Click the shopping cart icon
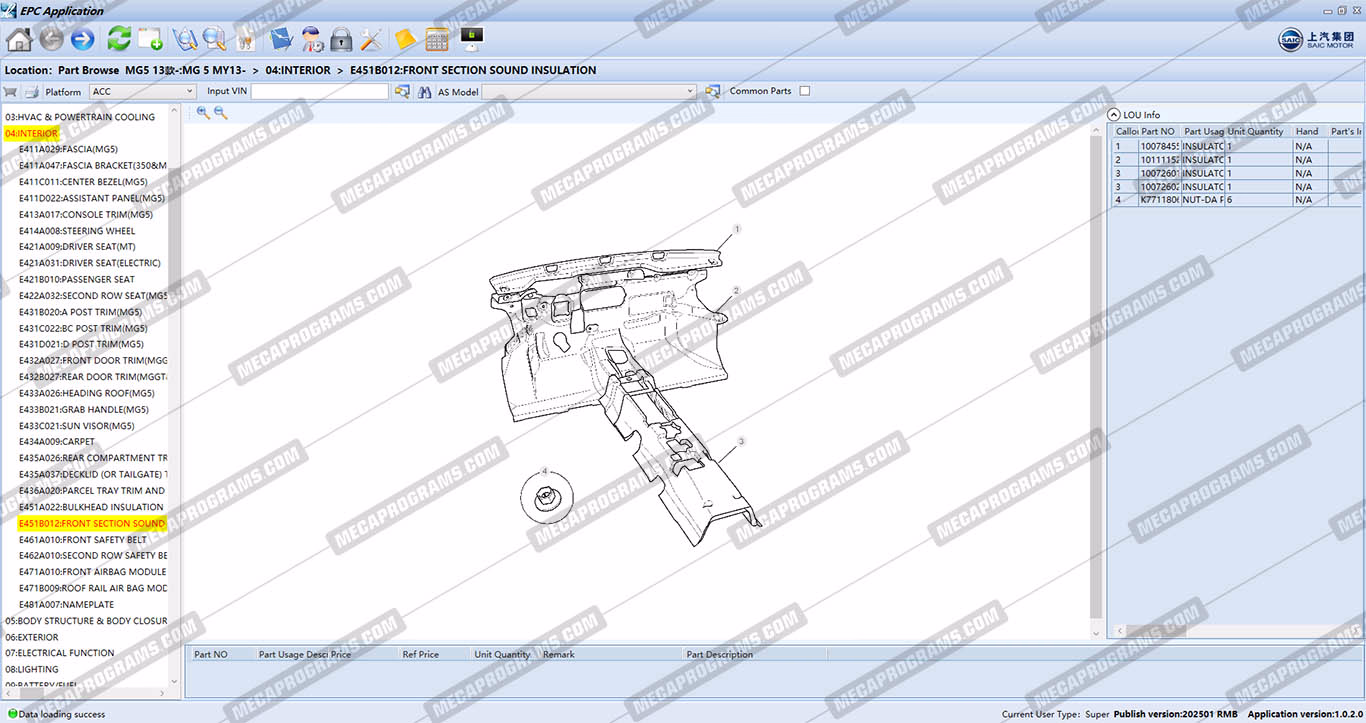This screenshot has height=723, width=1366. (x=11, y=91)
